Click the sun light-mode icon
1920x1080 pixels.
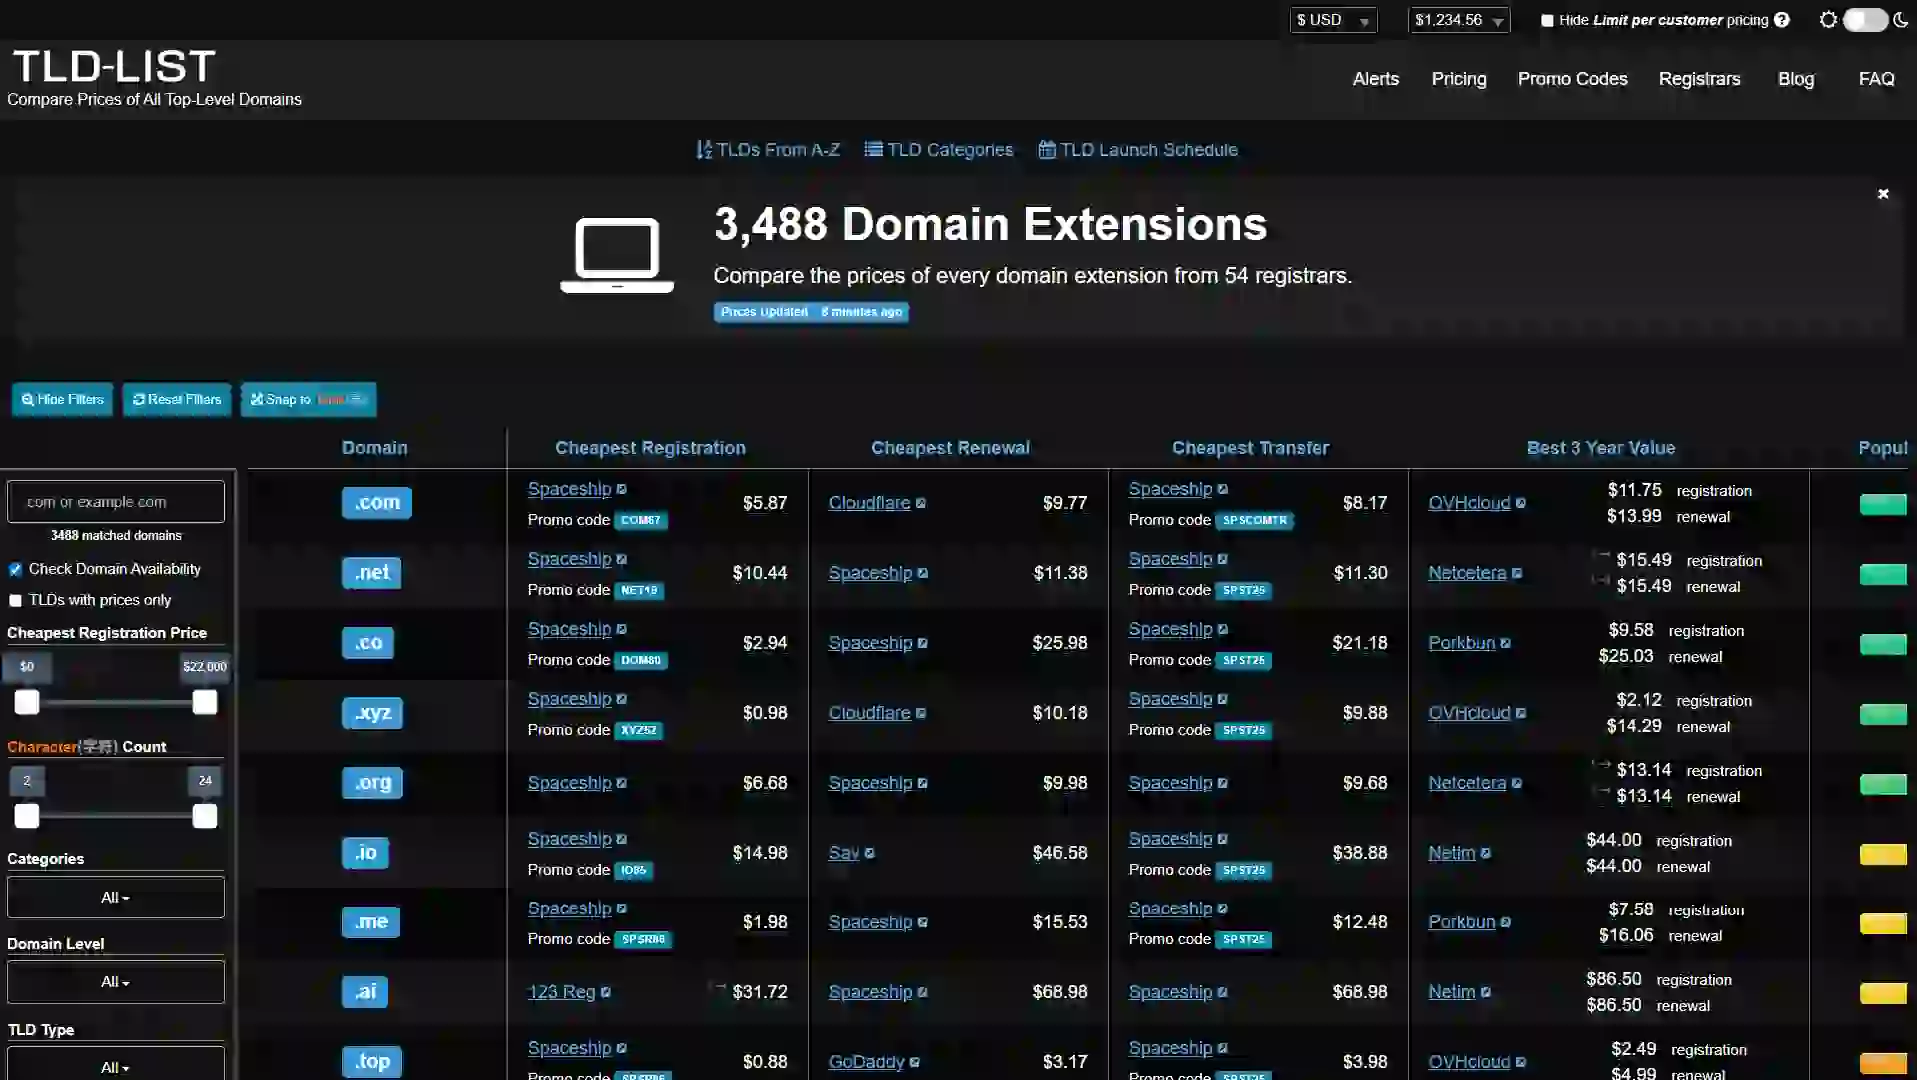point(1828,20)
